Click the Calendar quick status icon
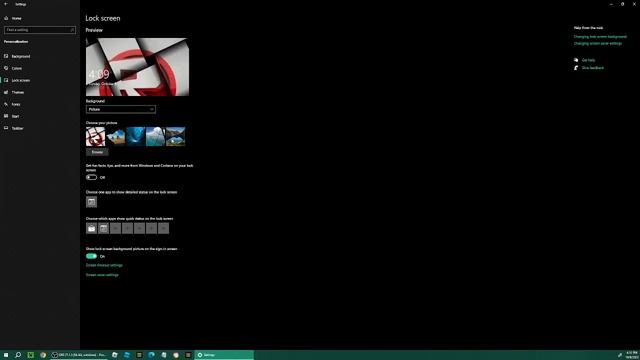This screenshot has height=360, width=640. click(x=104, y=229)
